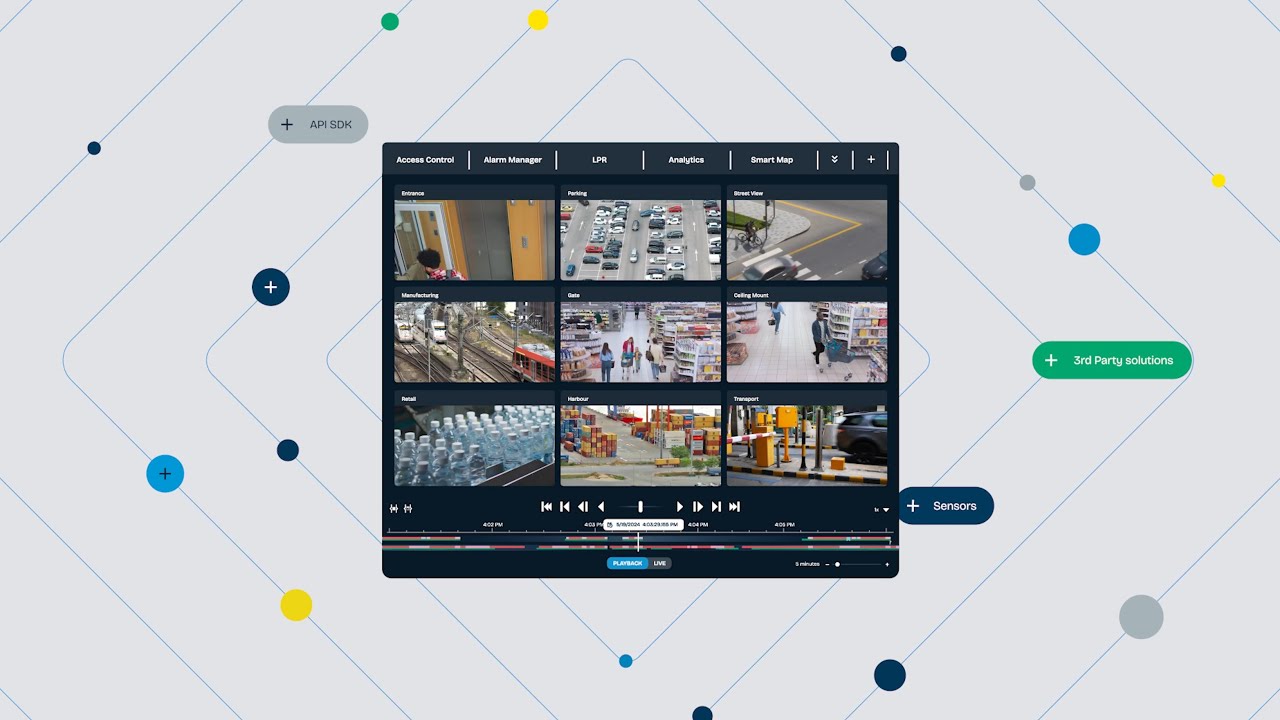Zoom out the timeline with the minus icon
1280x720 pixels.
coord(827,564)
